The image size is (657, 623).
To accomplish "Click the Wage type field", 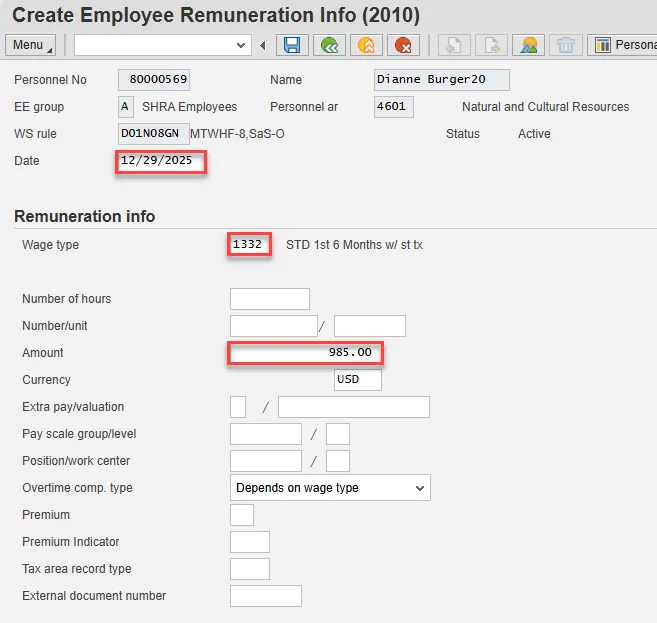I will coord(249,245).
